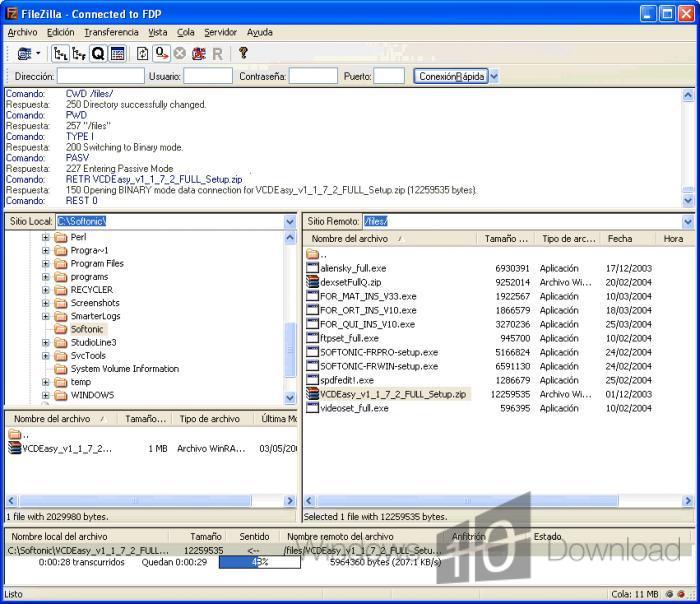Expand the Program Files folder node
700x604 pixels.
[46, 264]
